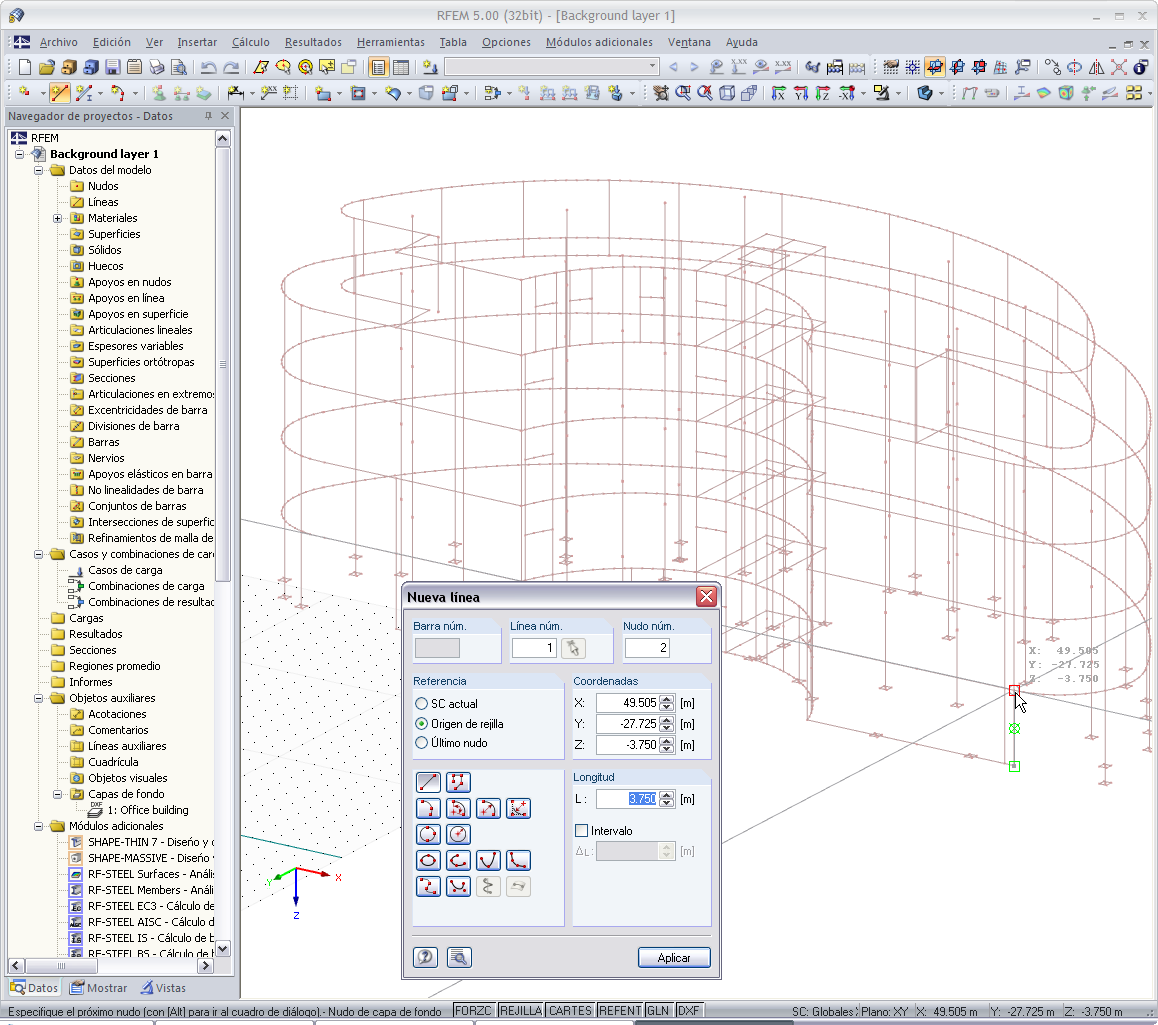Click the X coordinate input field
1158x1025 pixels.
click(x=627, y=703)
